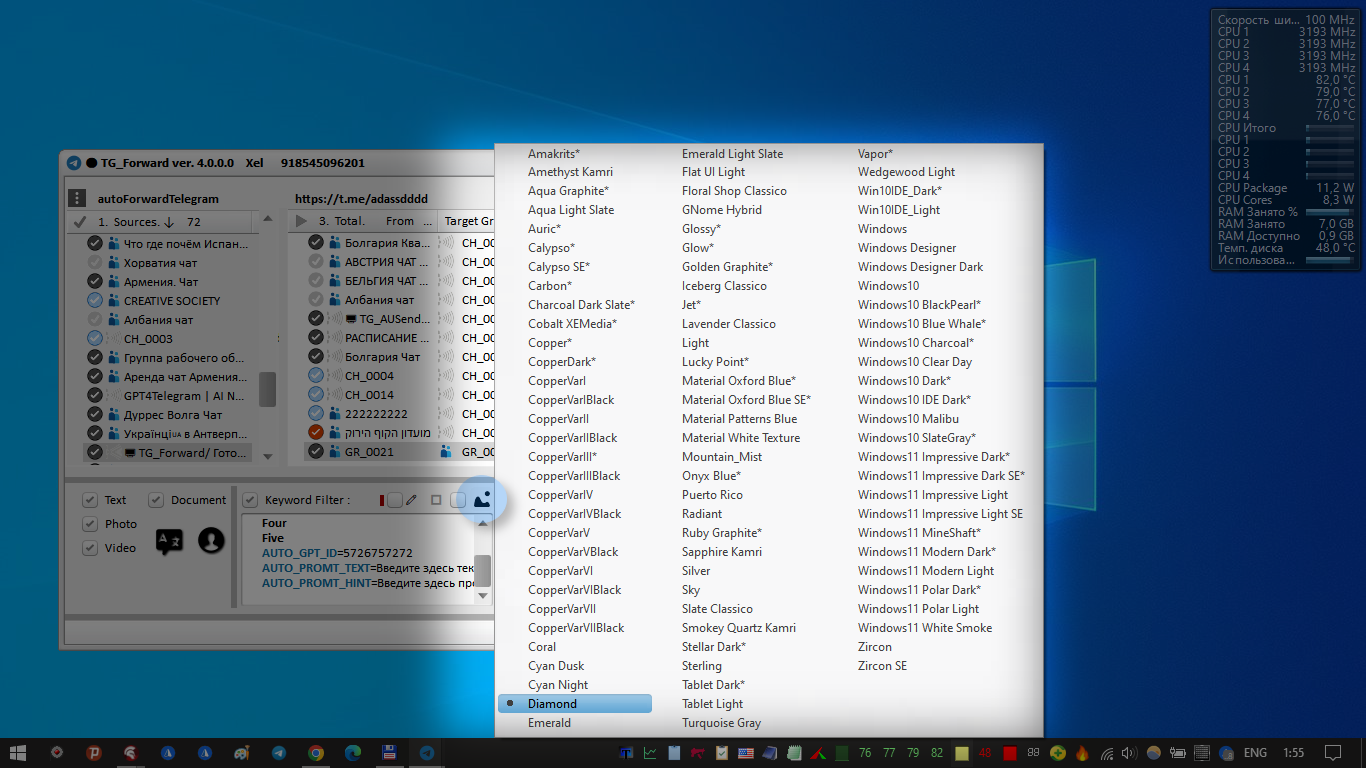Click the pencil edit icon in Keyword Filter bar
This screenshot has width=1366, height=768.
click(412, 500)
